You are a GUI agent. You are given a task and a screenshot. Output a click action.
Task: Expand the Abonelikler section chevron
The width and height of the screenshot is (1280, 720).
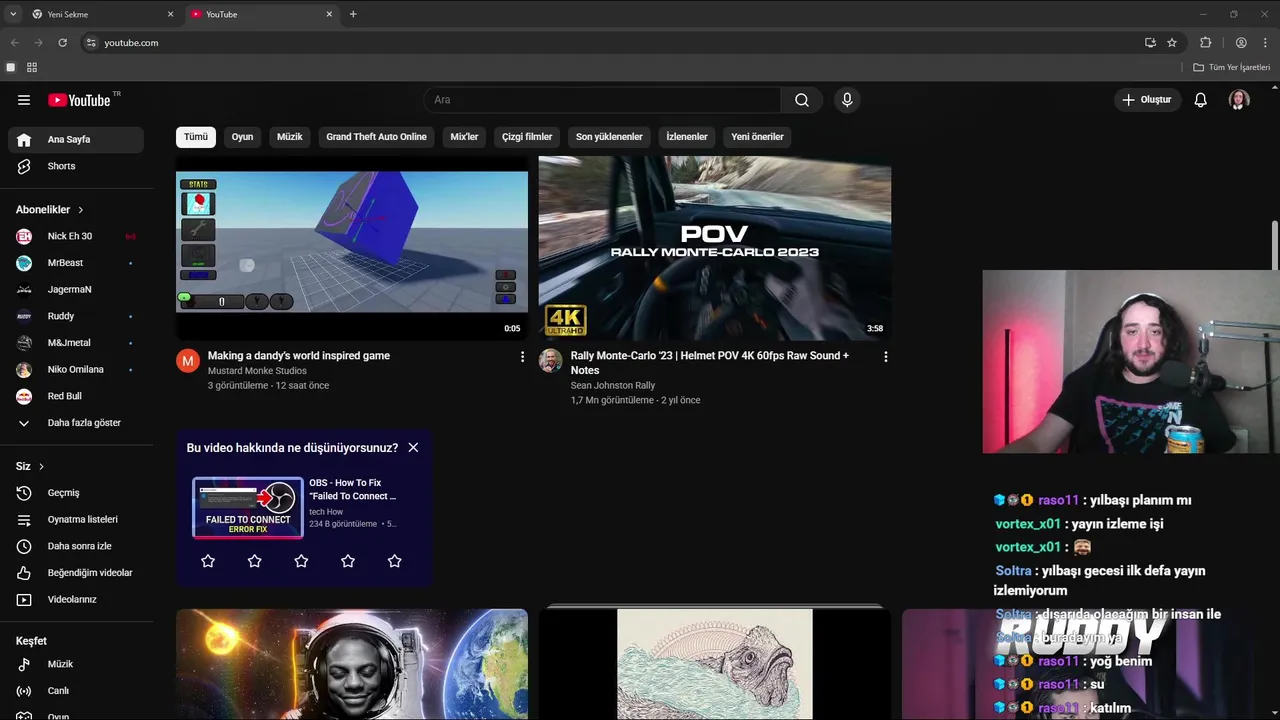(81, 210)
